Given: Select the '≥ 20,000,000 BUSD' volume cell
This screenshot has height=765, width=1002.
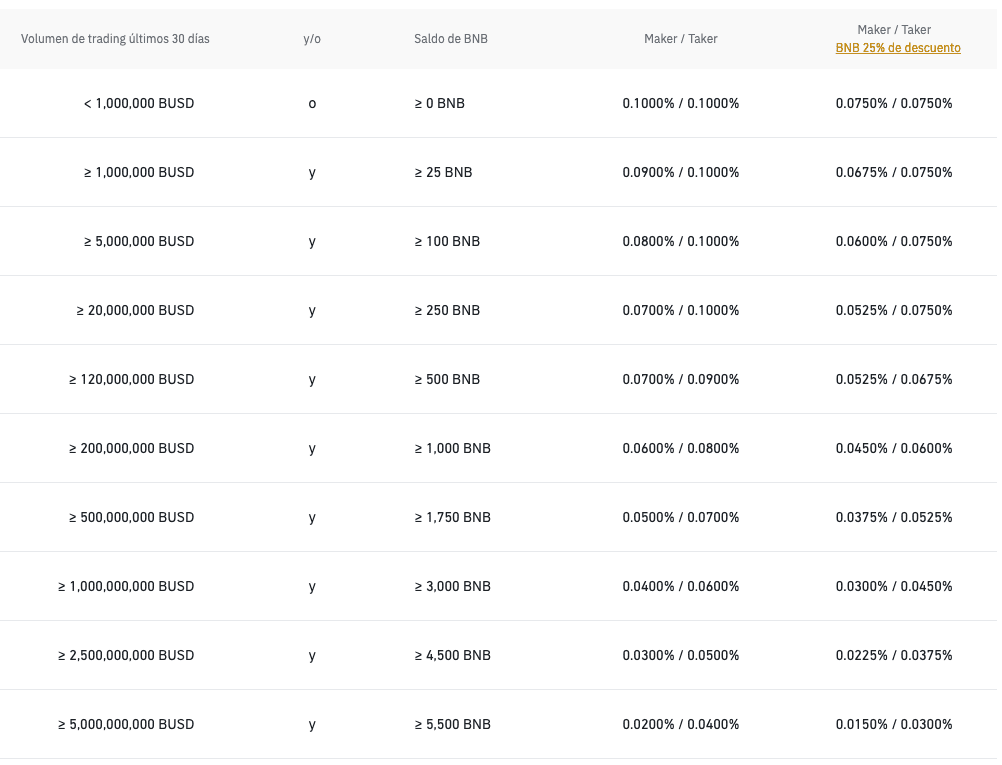Looking at the screenshot, I should tap(135, 311).
